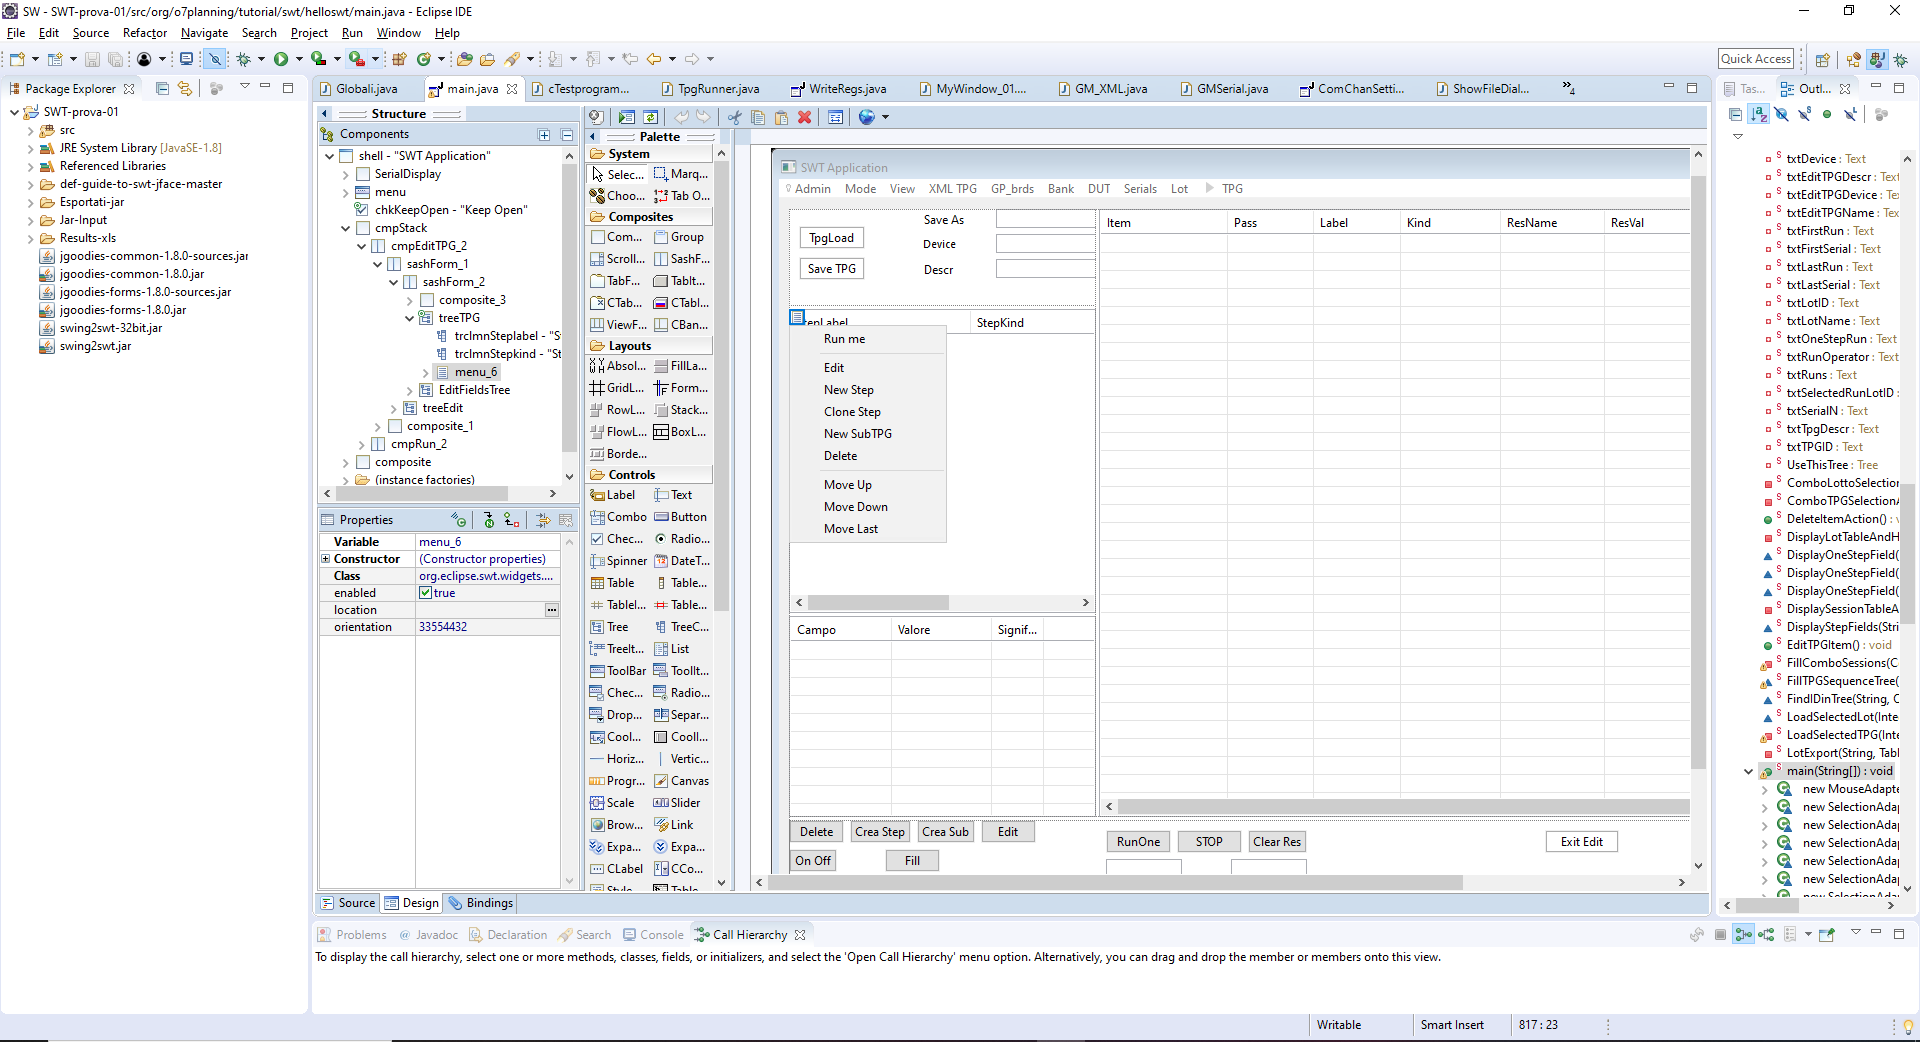Click the Cut scissors icon in designer toolbar
The height and width of the screenshot is (1042, 1920).
pos(735,117)
